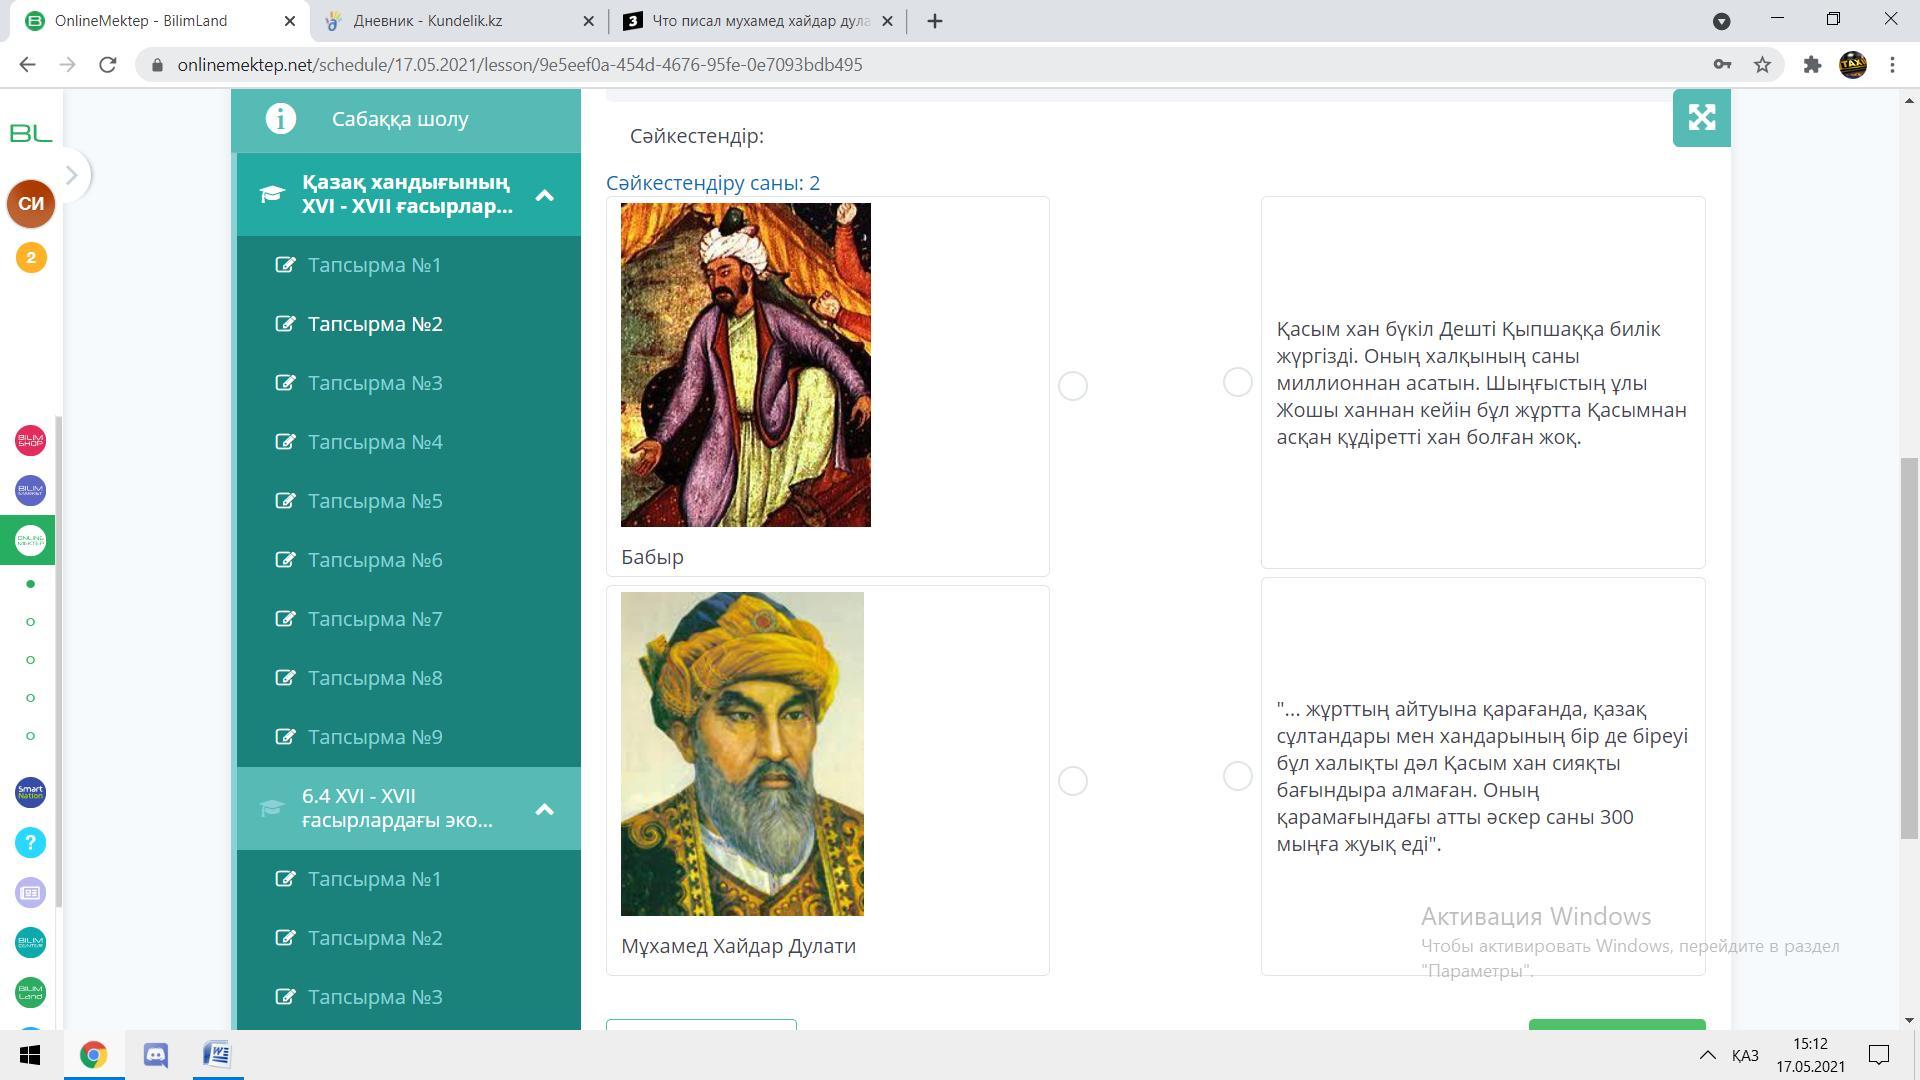Switch to Дневник - Kundelik.kz tab
1920x1080 pixels.
(428, 21)
